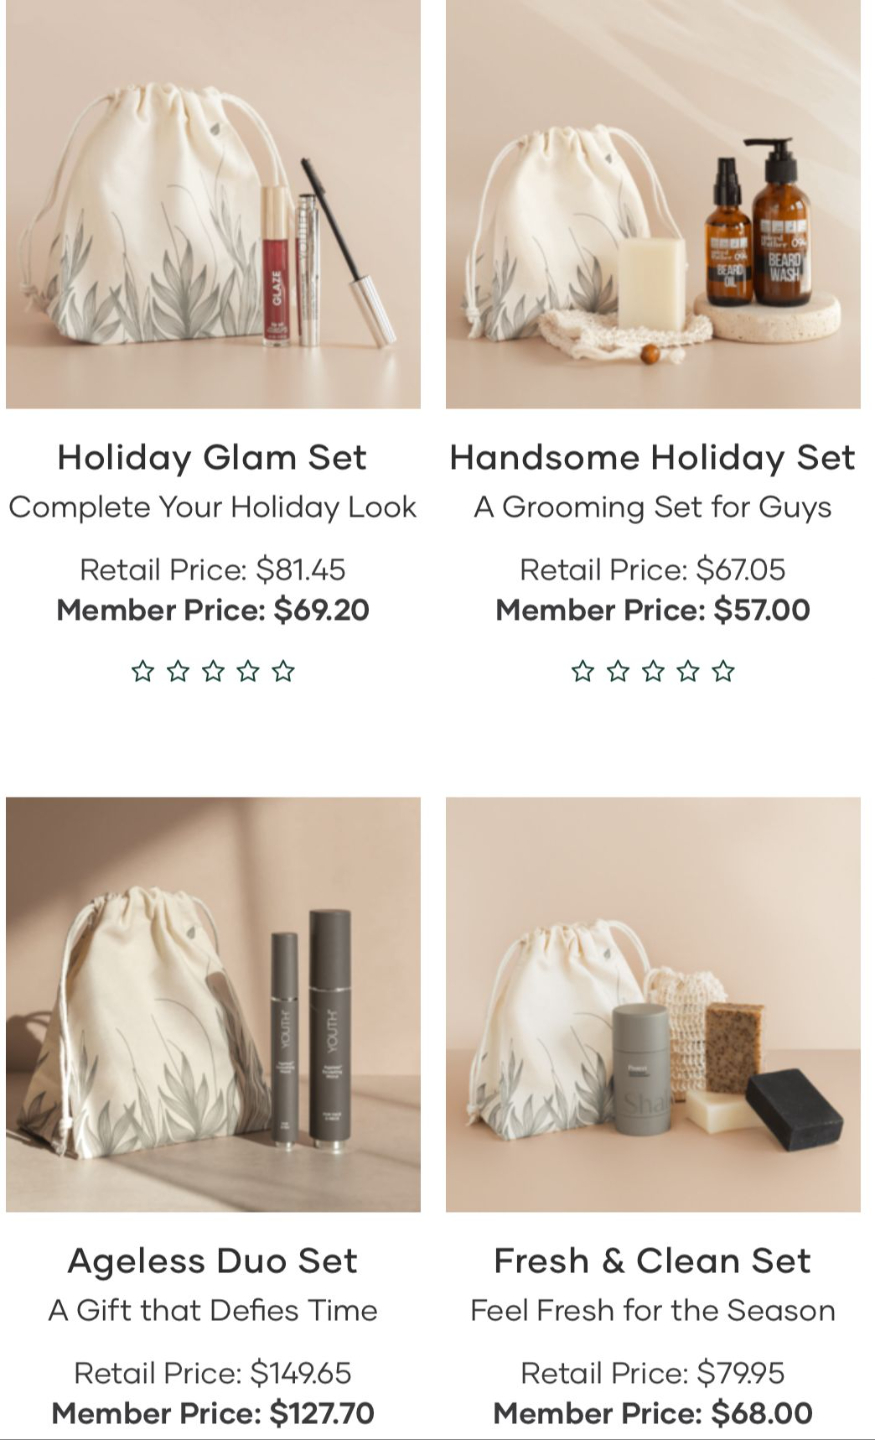The image size is (875, 1440).
Task: Click the Handsome Holiday Set title
Action: click(x=653, y=457)
